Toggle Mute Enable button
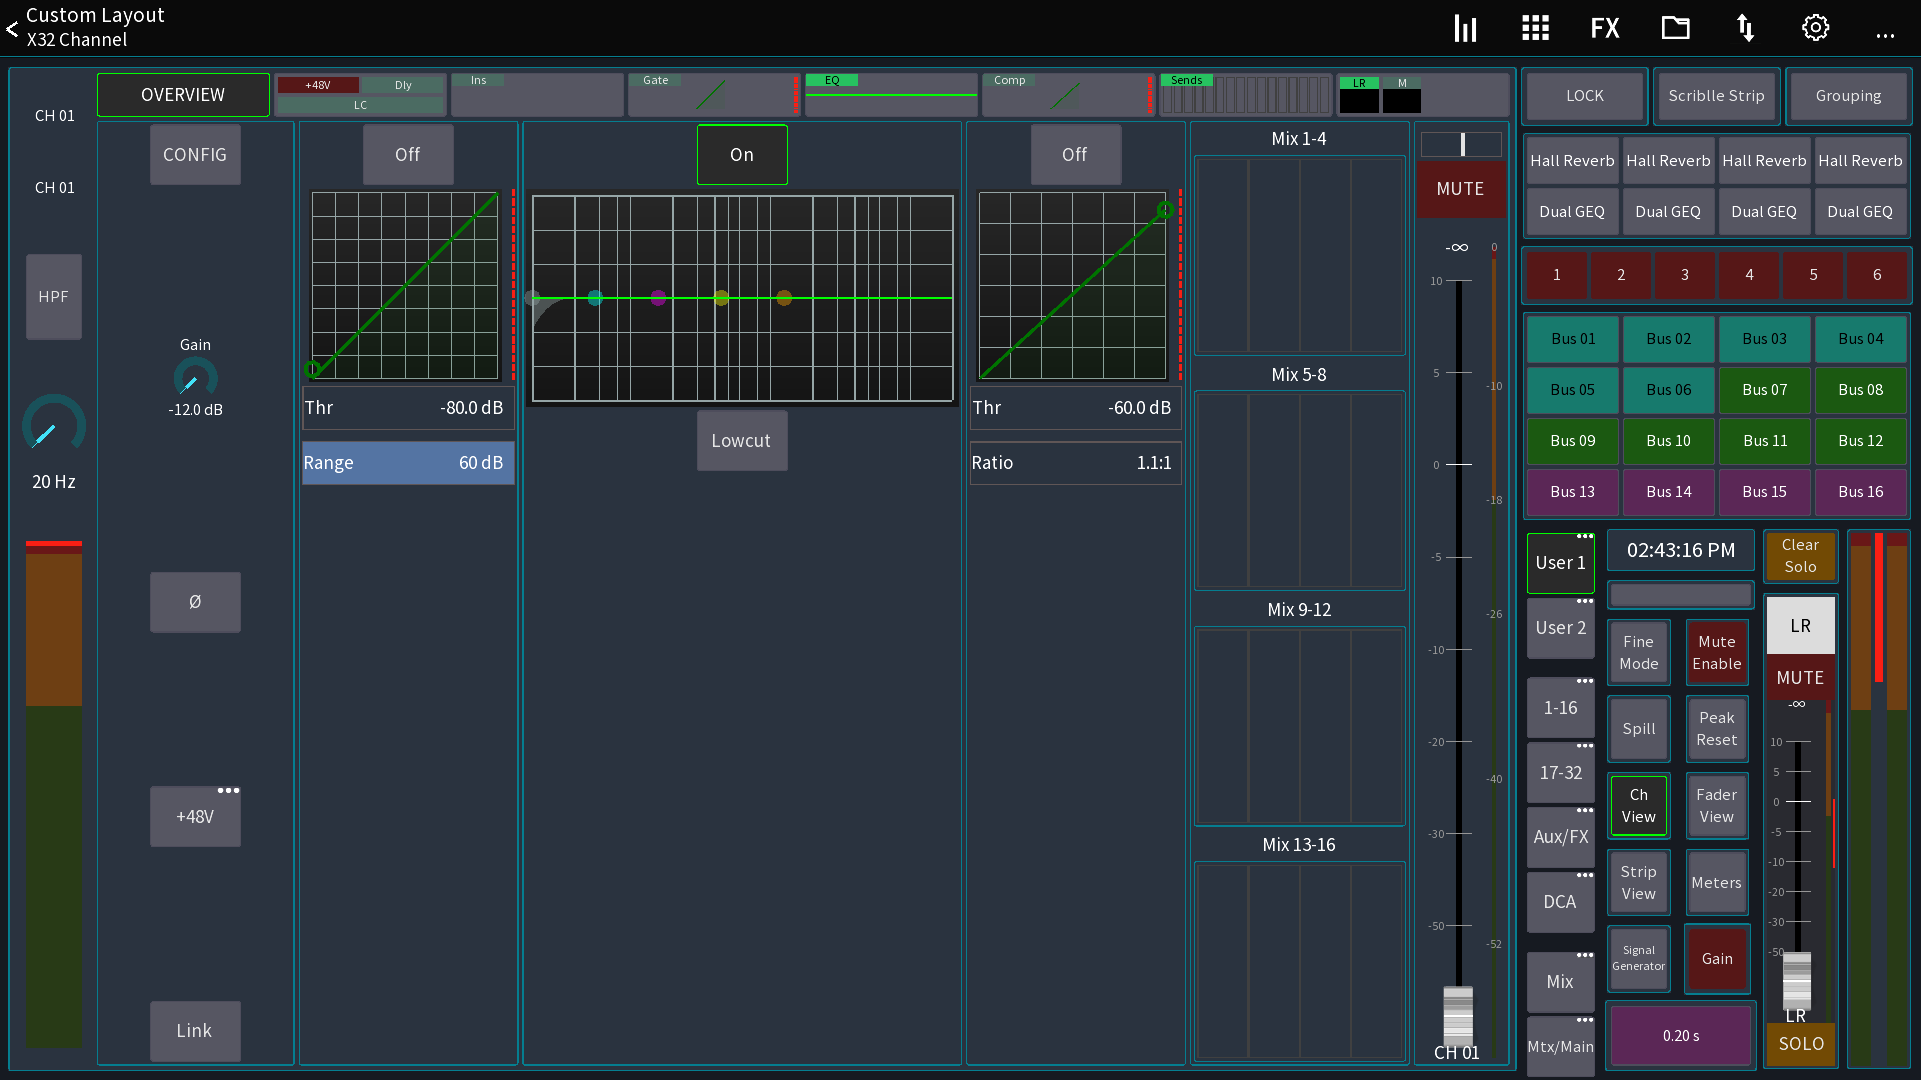Screen dimensions: 1921x1080 pyautogui.click(x=1717, y=653)
